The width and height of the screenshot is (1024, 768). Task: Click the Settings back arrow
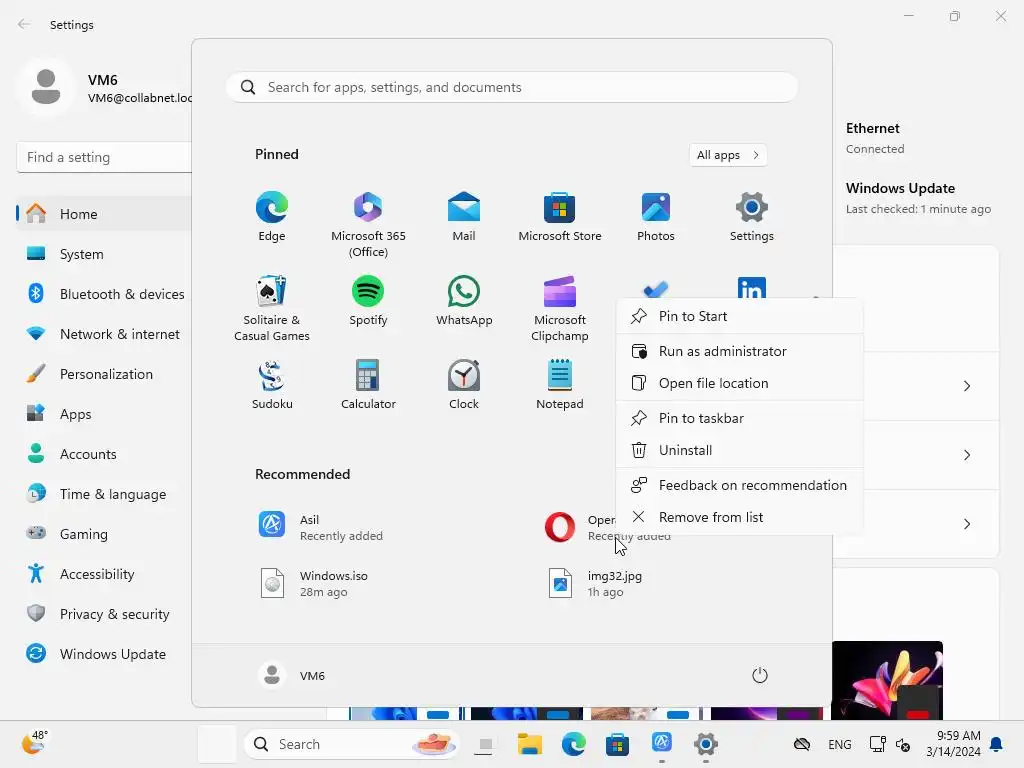coord(24,24)
